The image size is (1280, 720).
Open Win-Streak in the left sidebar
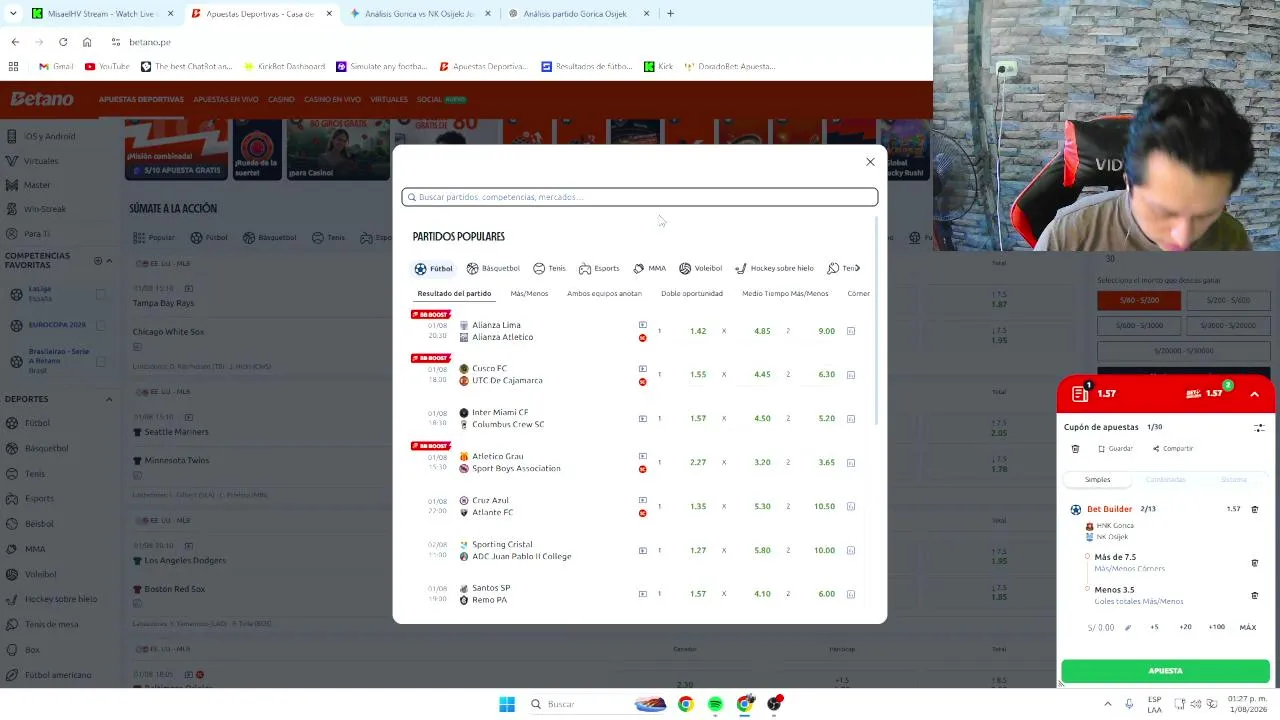44,209
